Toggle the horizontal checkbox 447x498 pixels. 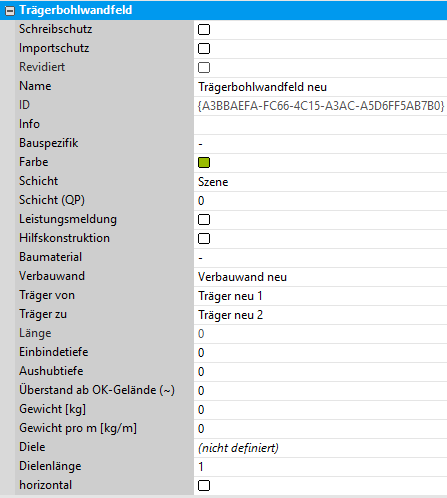[204, 485]
